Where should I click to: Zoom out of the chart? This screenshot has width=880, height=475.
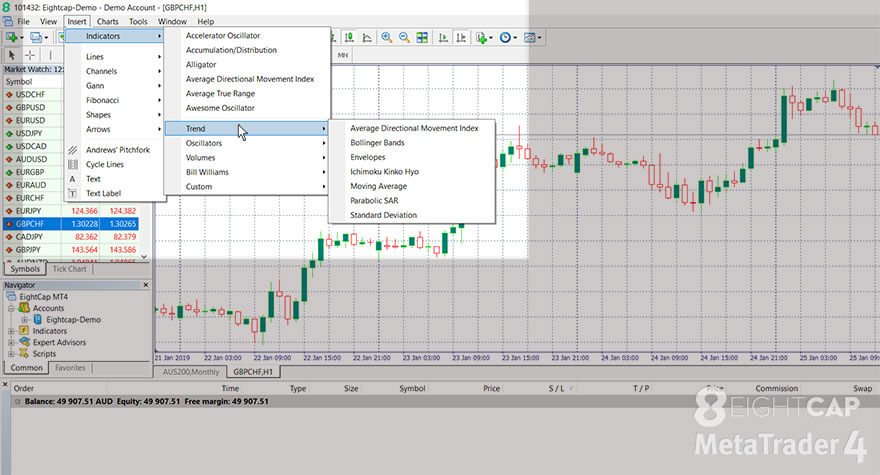coord(404,38)
